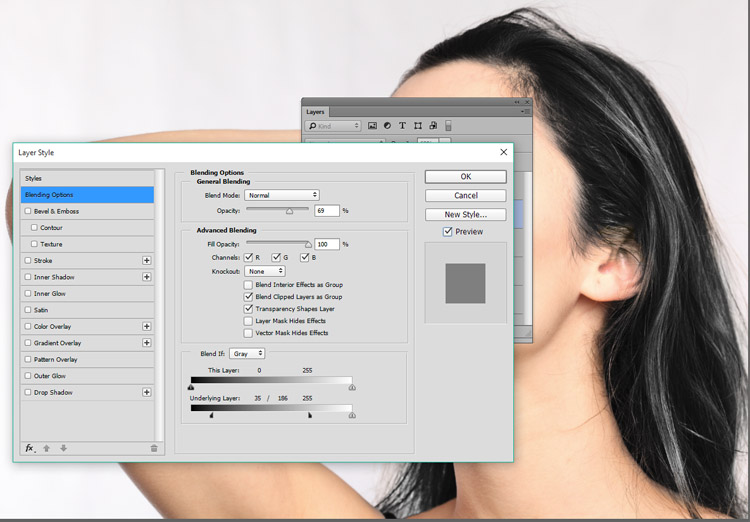Click plus icon next to Drop Shadow
The height and width of the screenshot is (522, 750).
click(147, 393)
